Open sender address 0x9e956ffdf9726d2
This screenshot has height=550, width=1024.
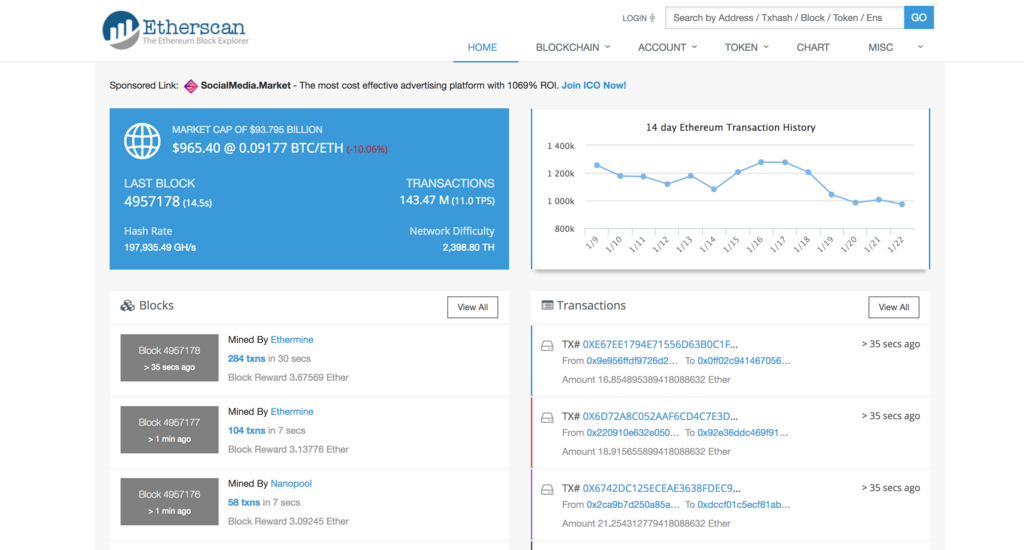click(x=632, y=361)
